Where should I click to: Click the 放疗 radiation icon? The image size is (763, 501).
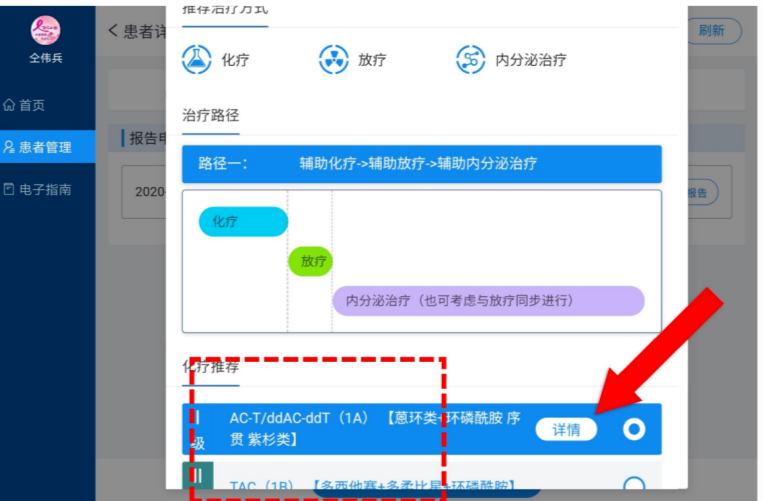click(334, 59)
